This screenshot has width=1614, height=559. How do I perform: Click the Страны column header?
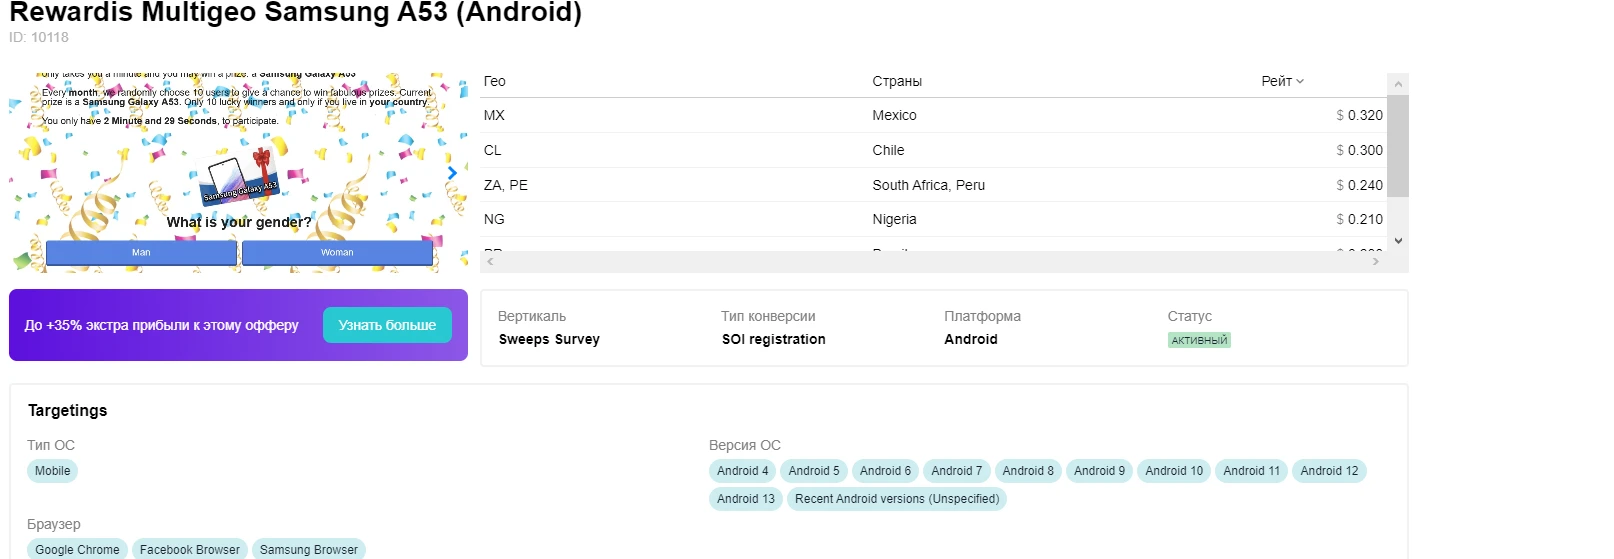point(897,81)
